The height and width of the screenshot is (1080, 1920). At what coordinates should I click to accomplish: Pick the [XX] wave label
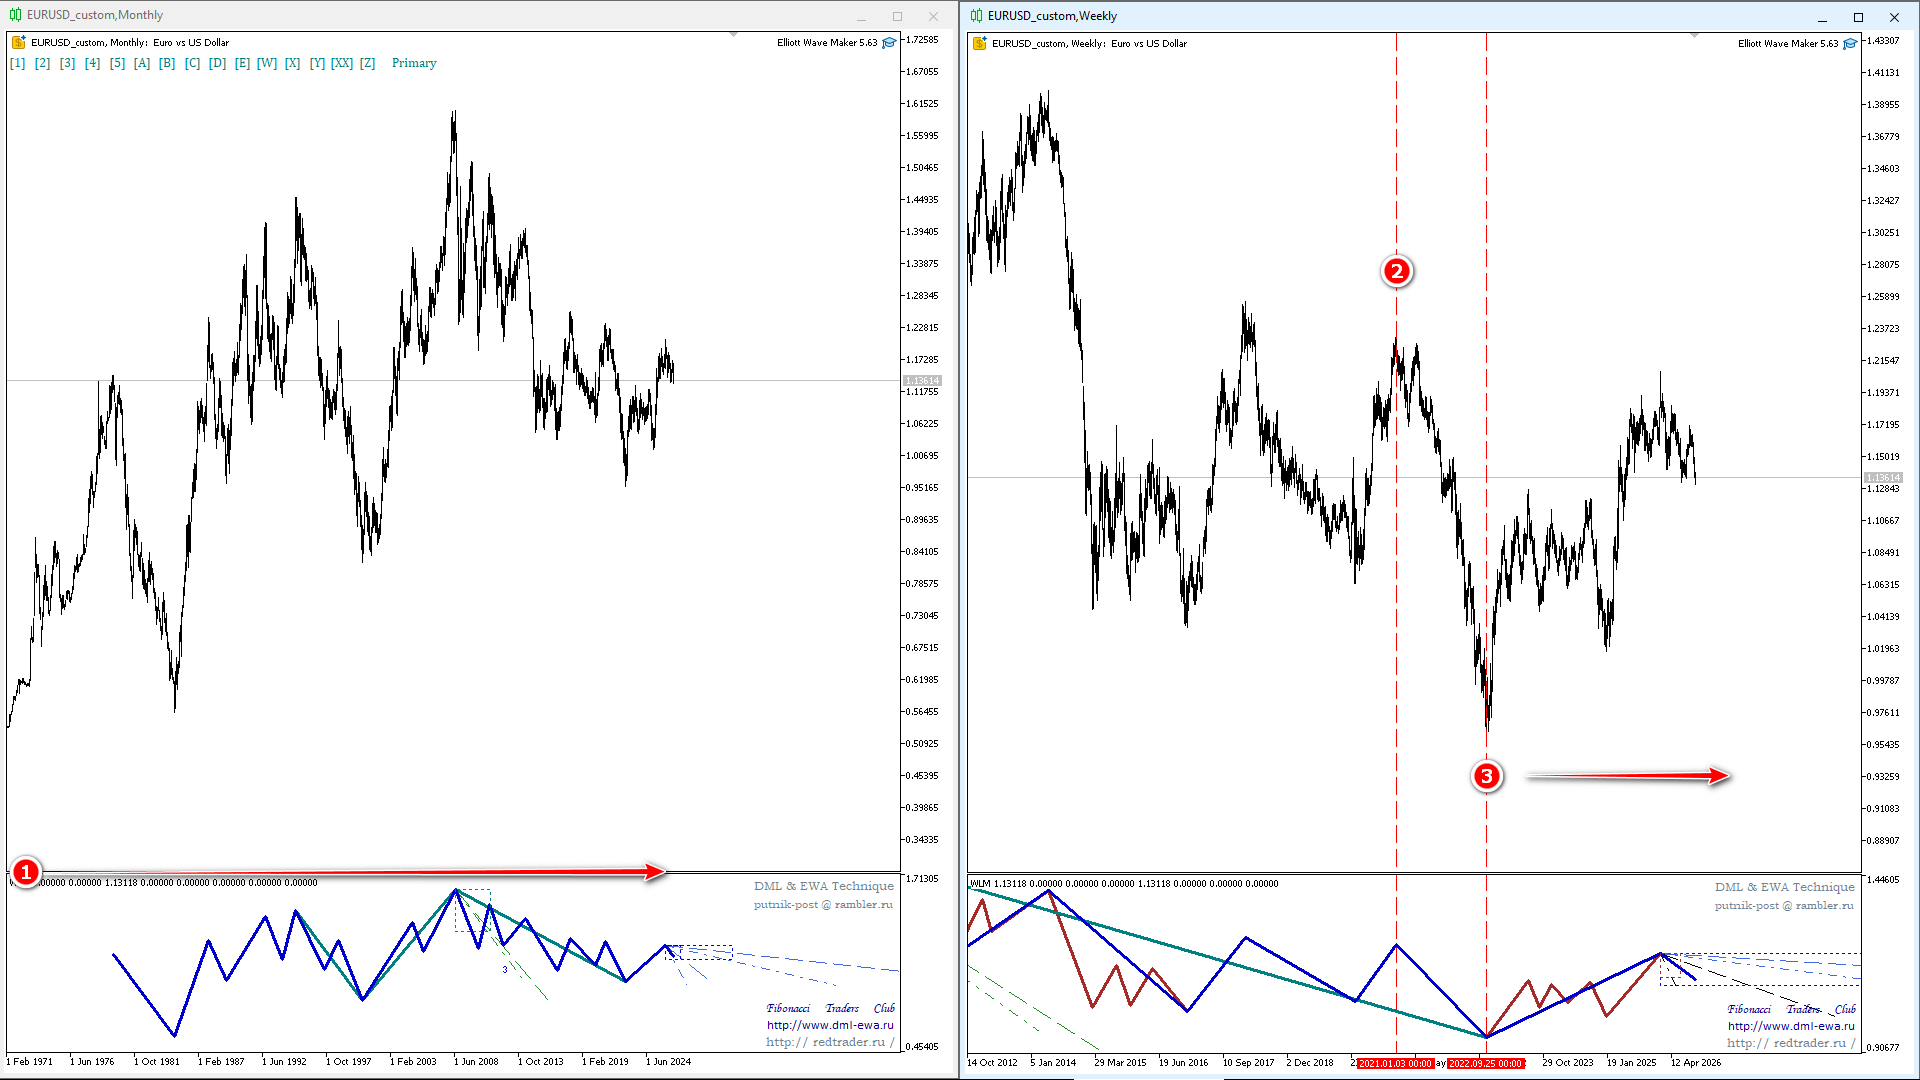tap(342, 63)
